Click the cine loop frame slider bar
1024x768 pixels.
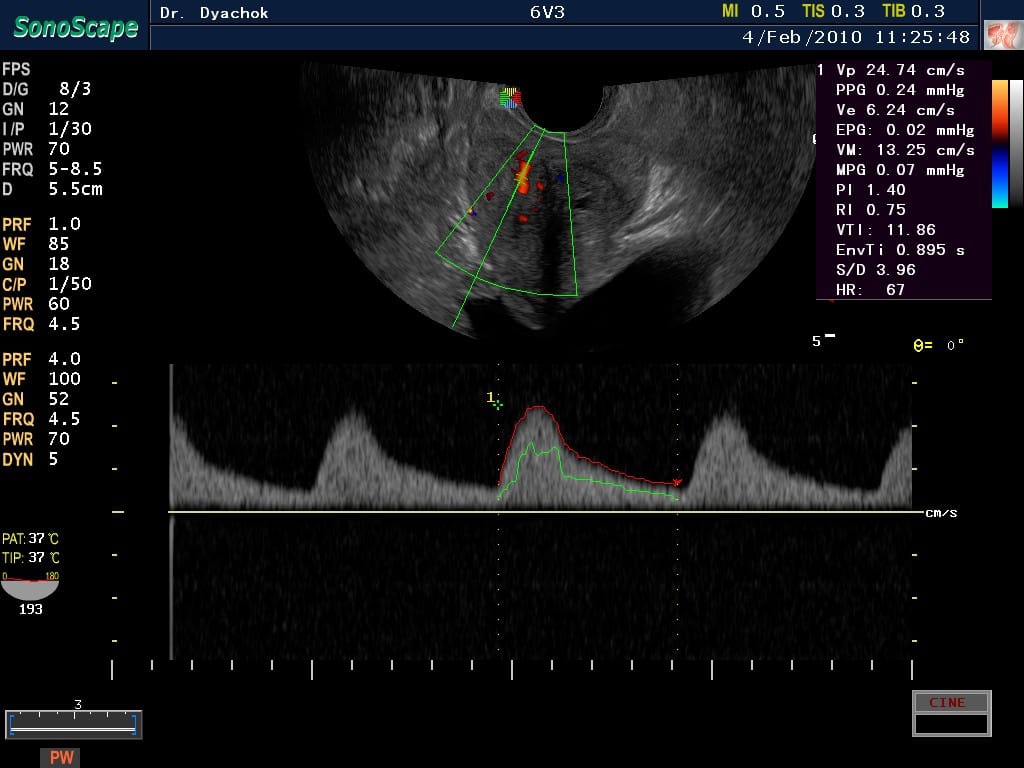coord(73,724)
